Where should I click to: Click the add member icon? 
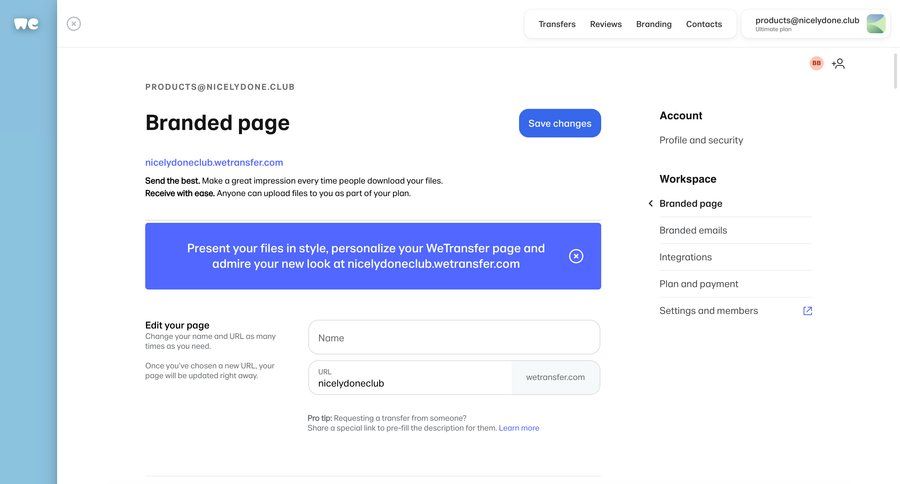838,63
